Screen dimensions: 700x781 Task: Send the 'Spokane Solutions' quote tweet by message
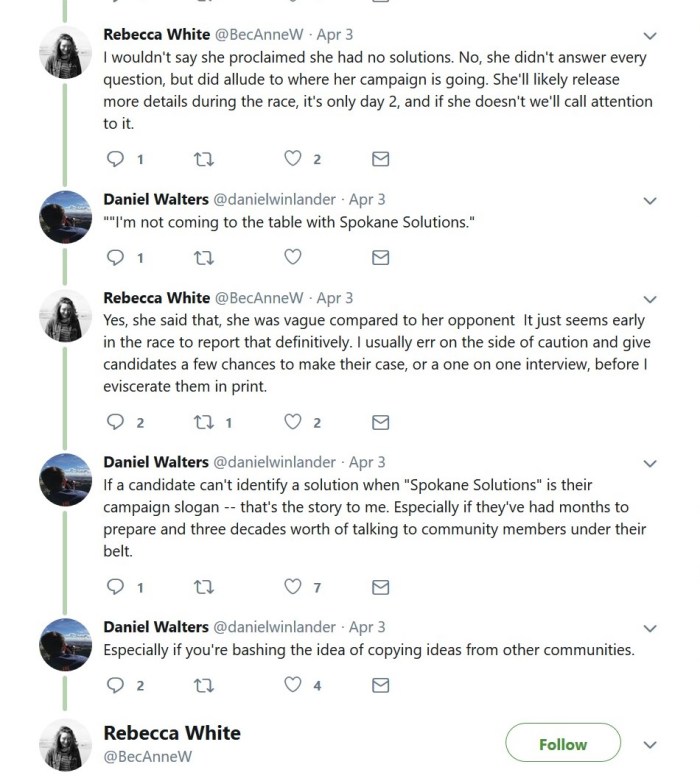pos(380,257)
